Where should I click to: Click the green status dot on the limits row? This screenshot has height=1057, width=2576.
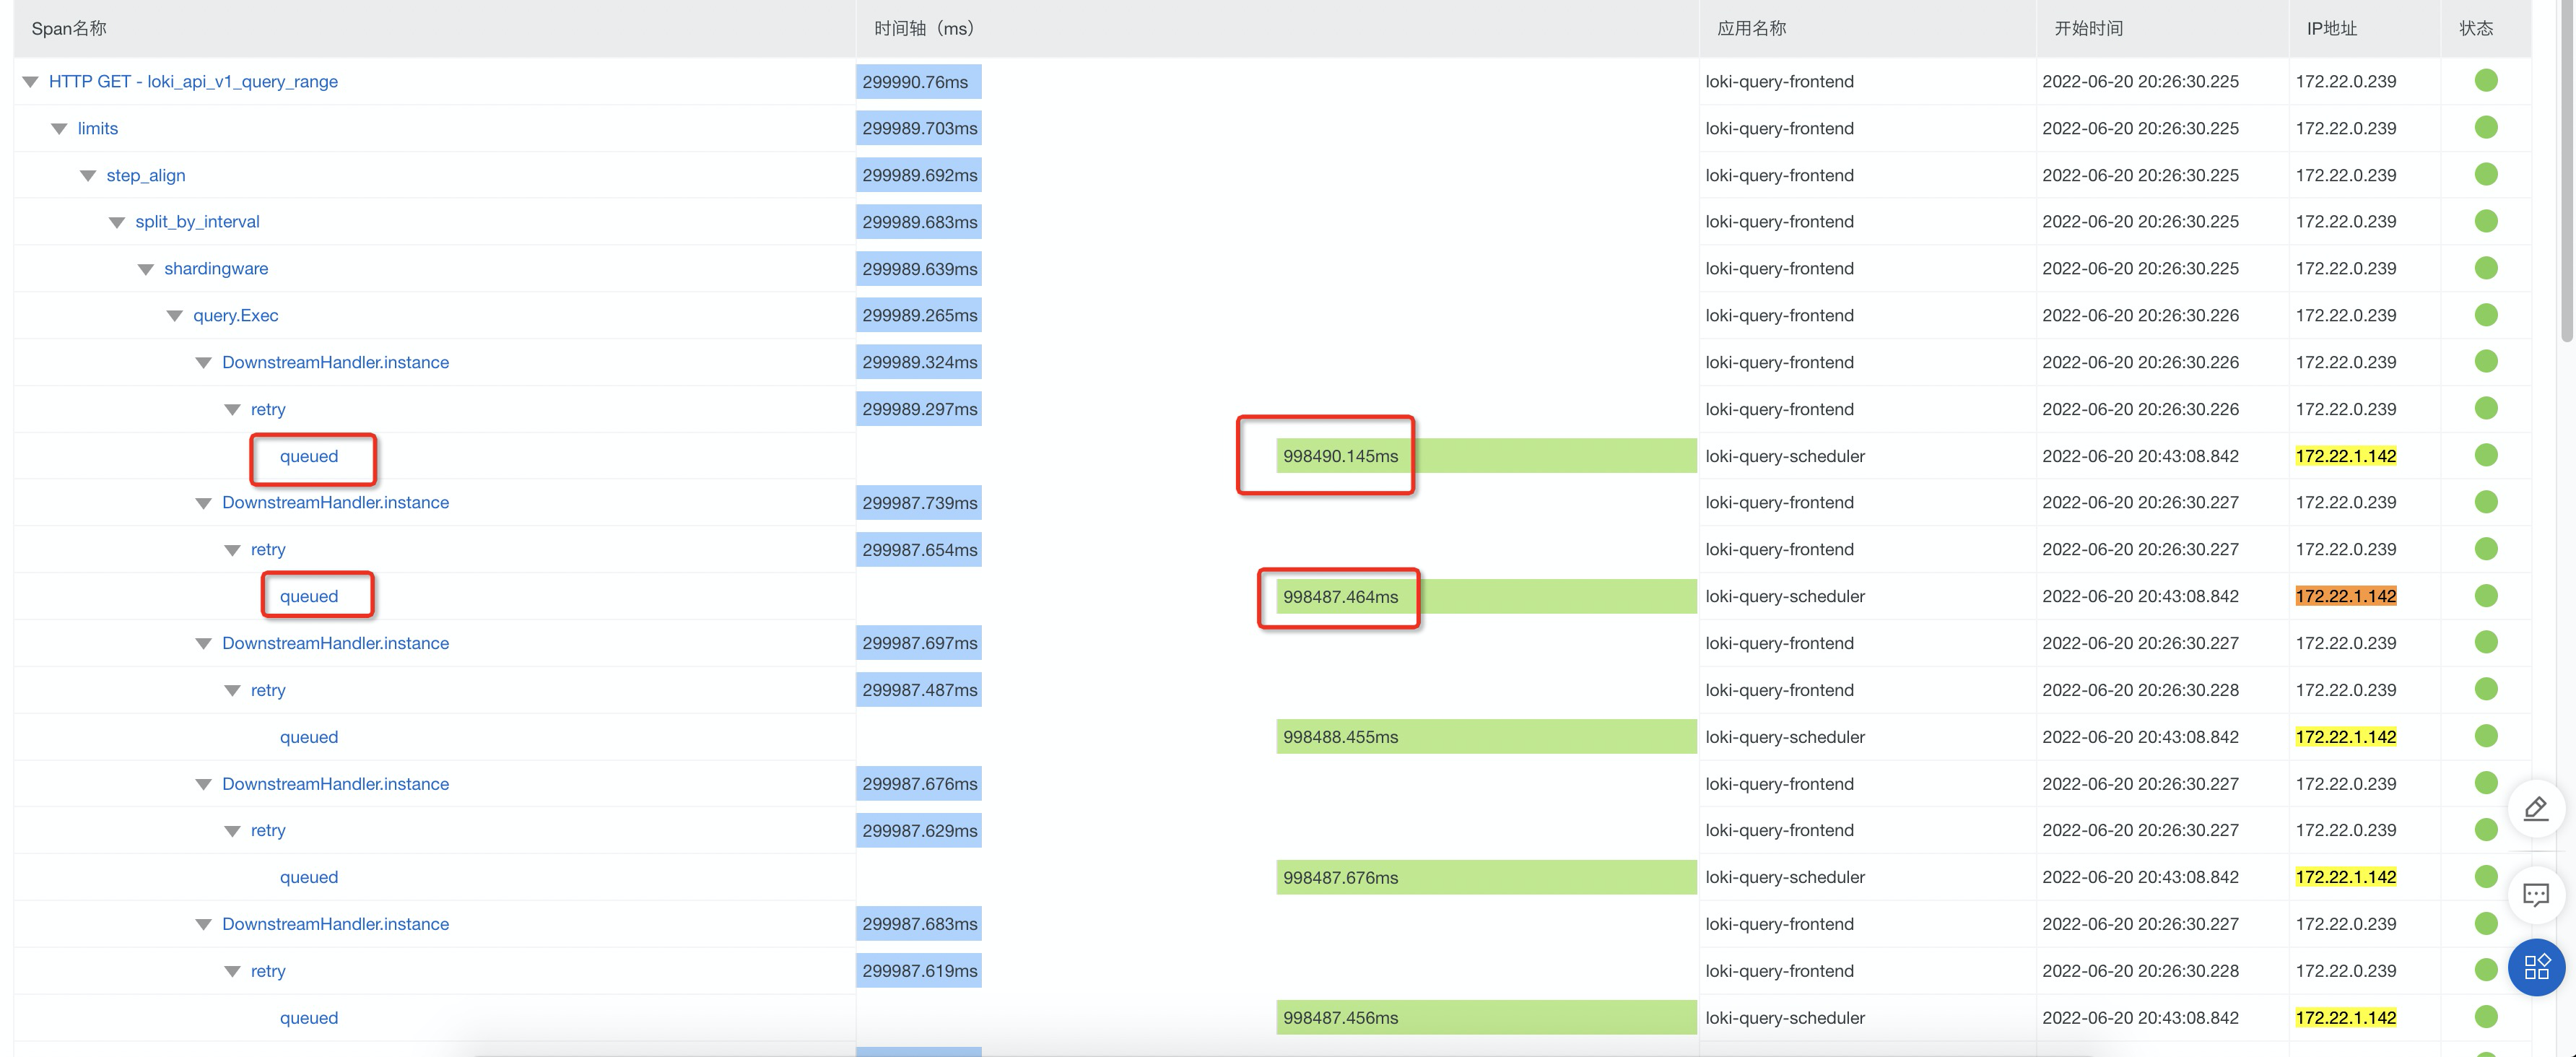[2487, 128]
